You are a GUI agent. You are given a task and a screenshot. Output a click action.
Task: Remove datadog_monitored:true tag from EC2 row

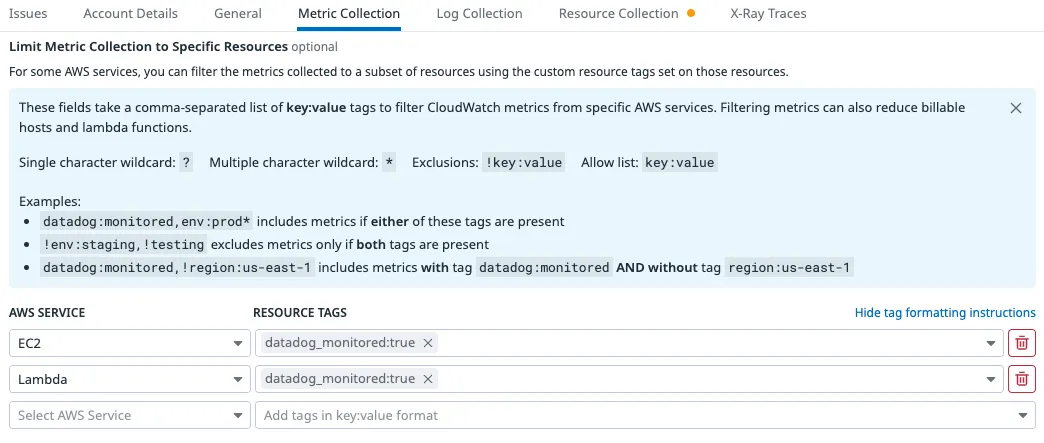428,344
